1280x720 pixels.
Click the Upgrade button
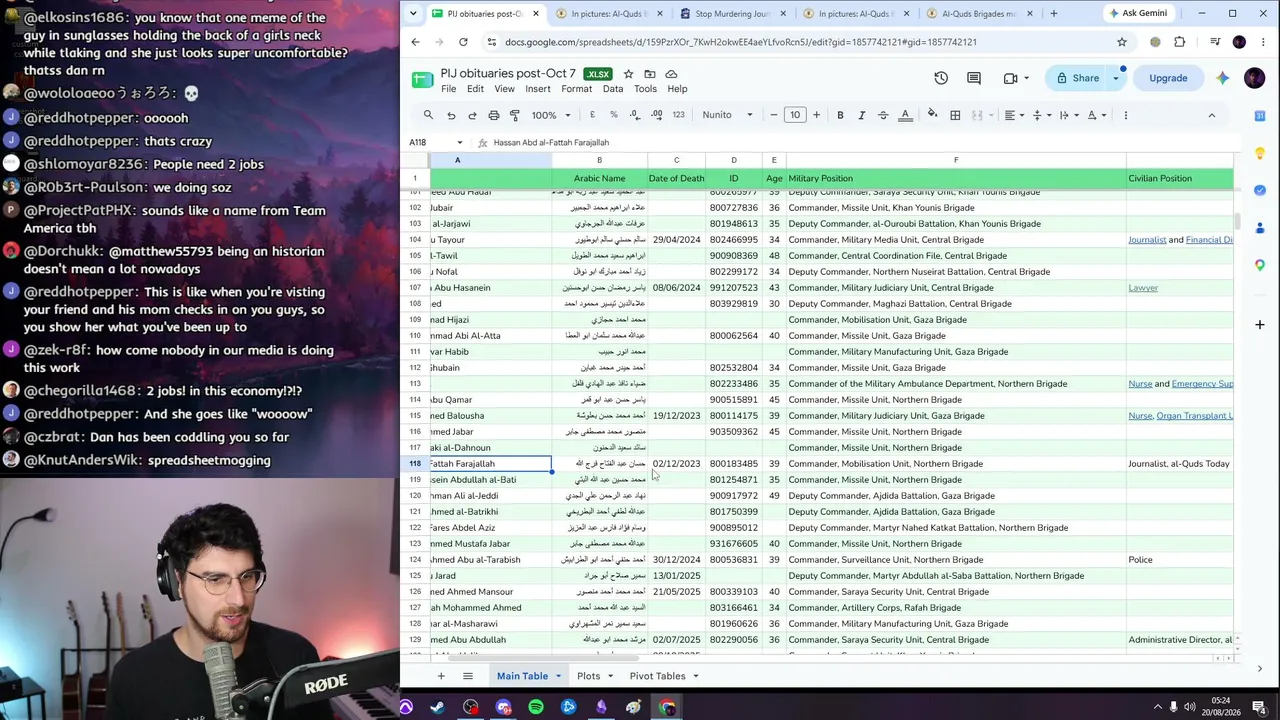point(1168,78)
